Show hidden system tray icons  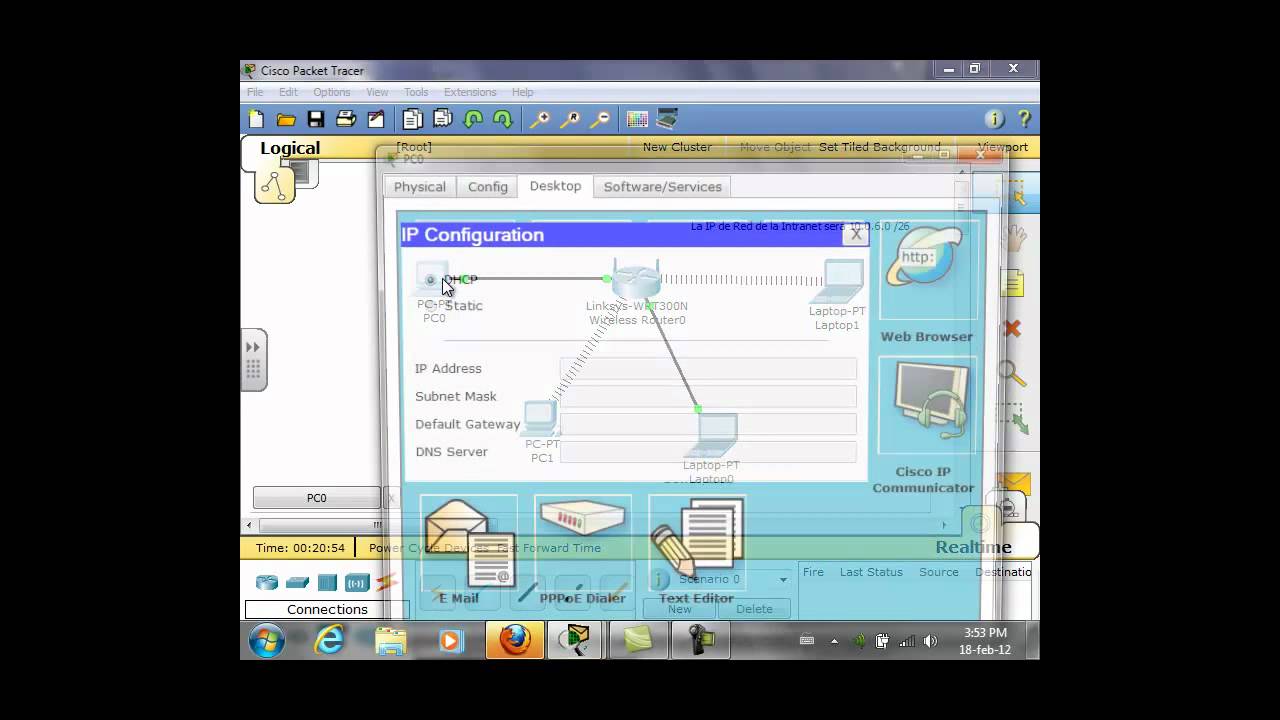point(834,642)
